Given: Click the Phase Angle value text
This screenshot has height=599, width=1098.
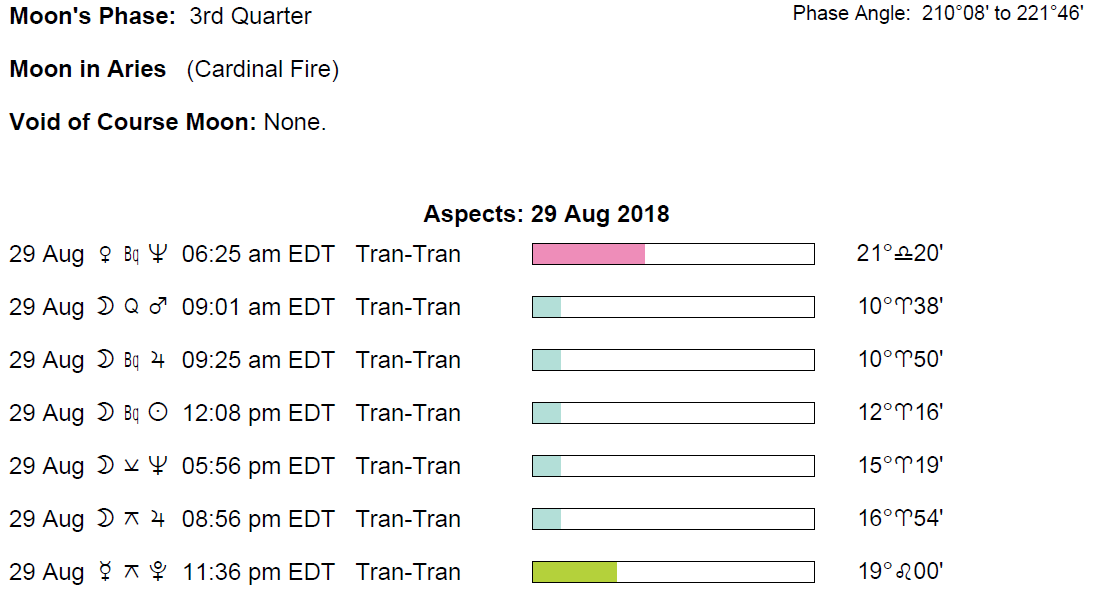Looking at the screenshot, I should (1003, 14).
